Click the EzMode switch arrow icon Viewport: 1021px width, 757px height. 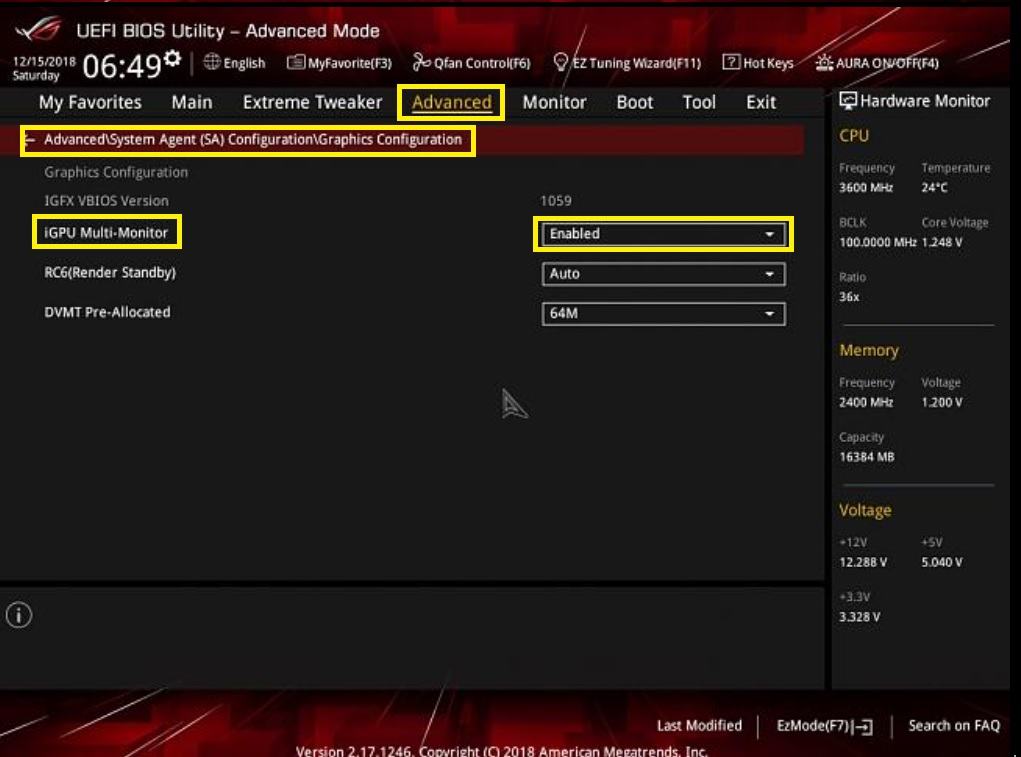[x=863, y=726]
